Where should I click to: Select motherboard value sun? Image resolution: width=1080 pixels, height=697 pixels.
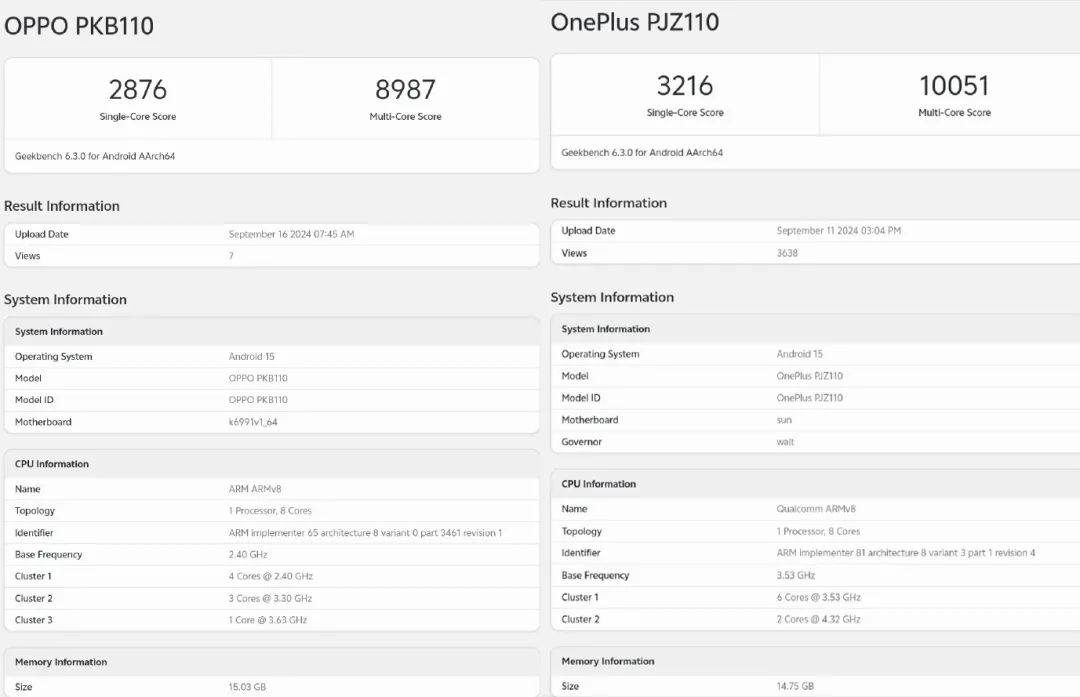[784, 419]
